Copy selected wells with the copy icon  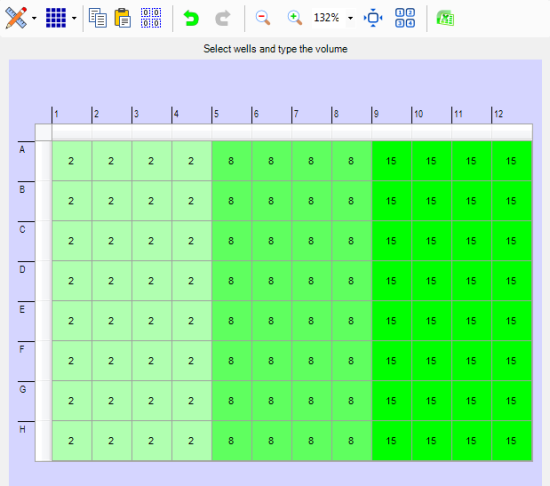point(98,18)
